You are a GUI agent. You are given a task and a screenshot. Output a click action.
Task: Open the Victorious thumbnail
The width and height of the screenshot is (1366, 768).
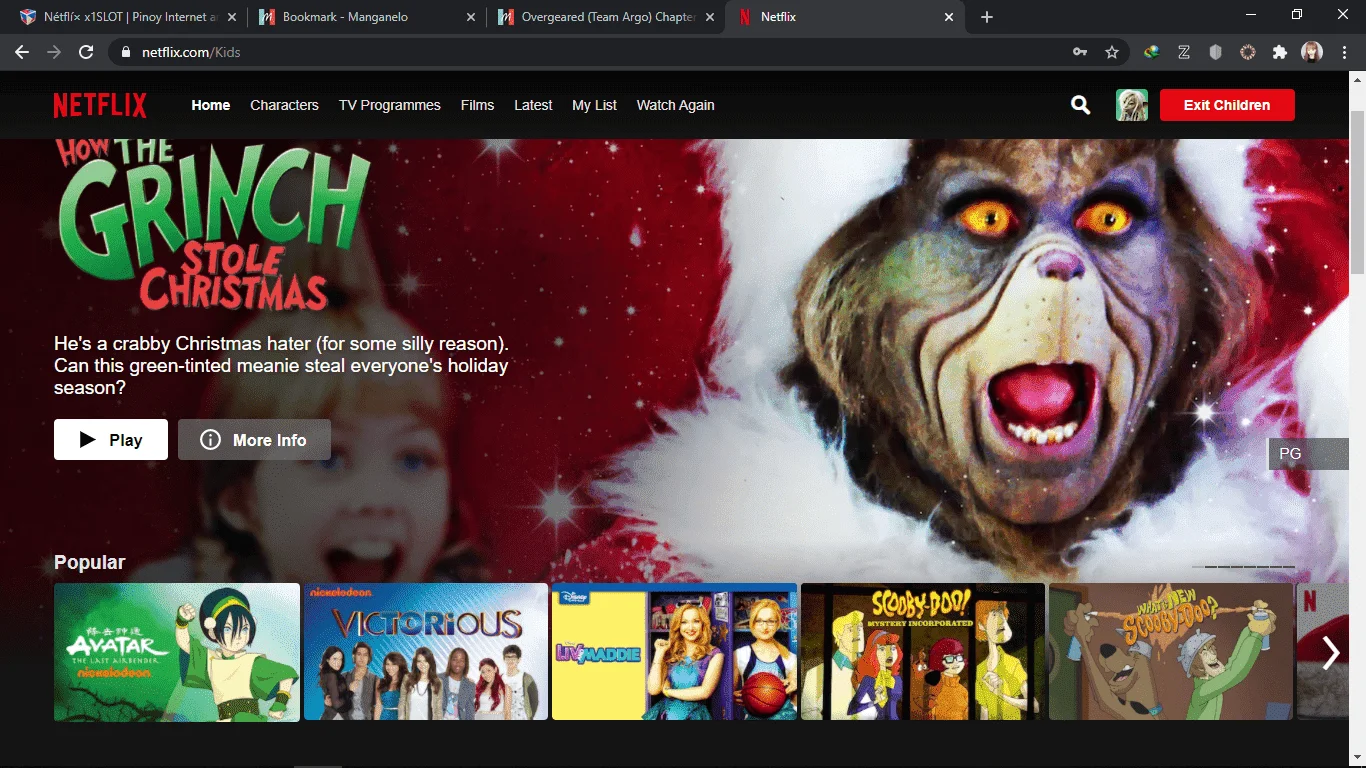pyautogui.click(x=426, y=652)
